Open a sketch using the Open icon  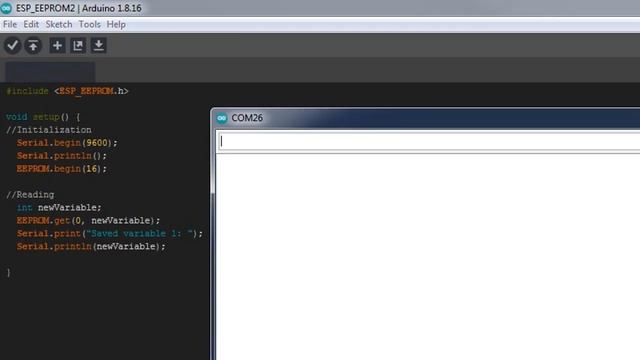pyautogui.click(x=78, y=45)
